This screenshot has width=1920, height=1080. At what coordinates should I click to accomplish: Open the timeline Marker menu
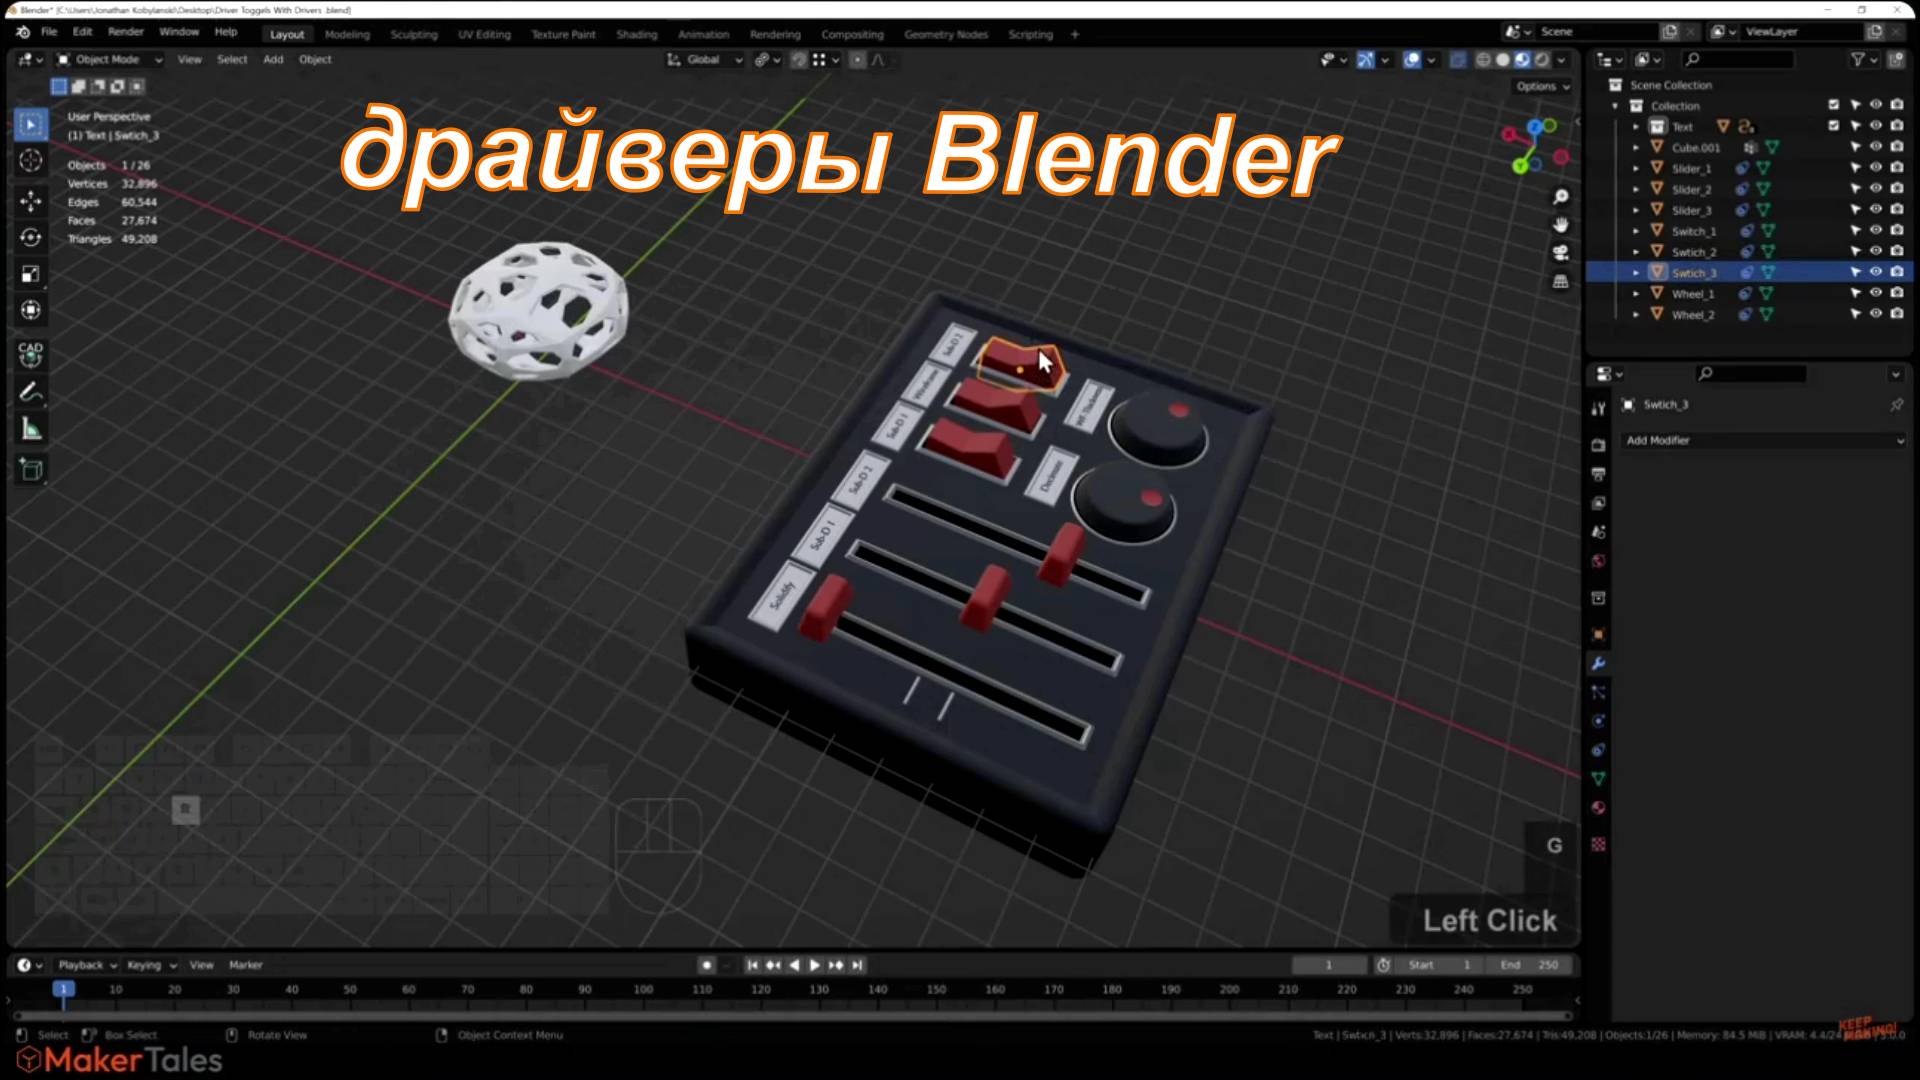[246, 965]
